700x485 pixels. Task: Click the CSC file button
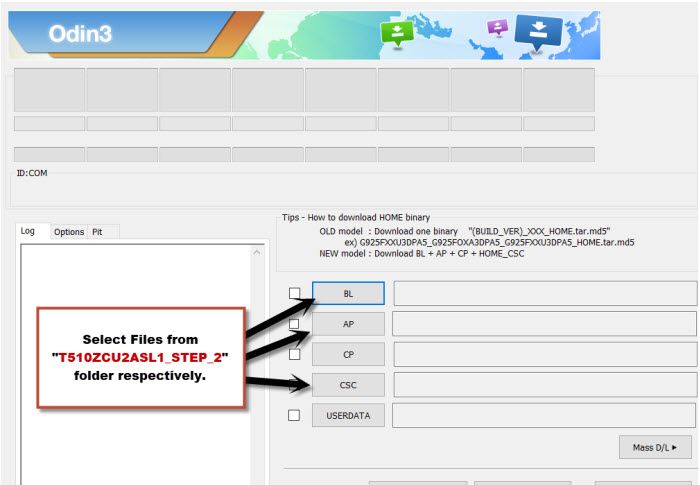click(x=348, y=385)
